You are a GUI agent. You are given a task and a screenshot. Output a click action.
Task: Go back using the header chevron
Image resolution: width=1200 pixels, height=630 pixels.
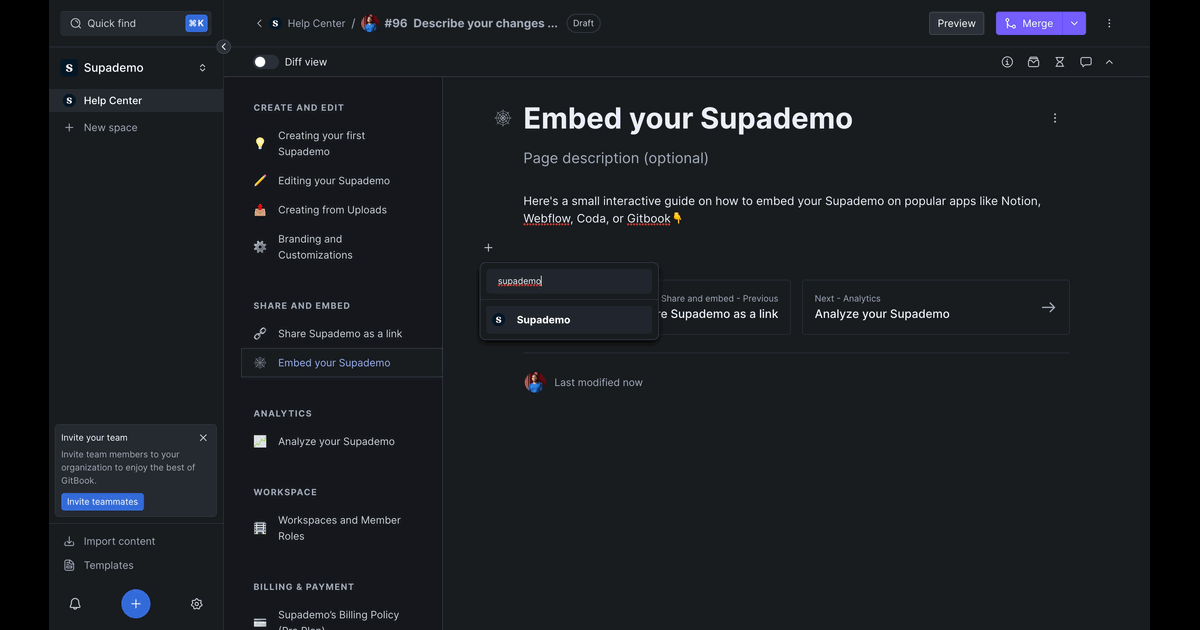coord(259,23)
